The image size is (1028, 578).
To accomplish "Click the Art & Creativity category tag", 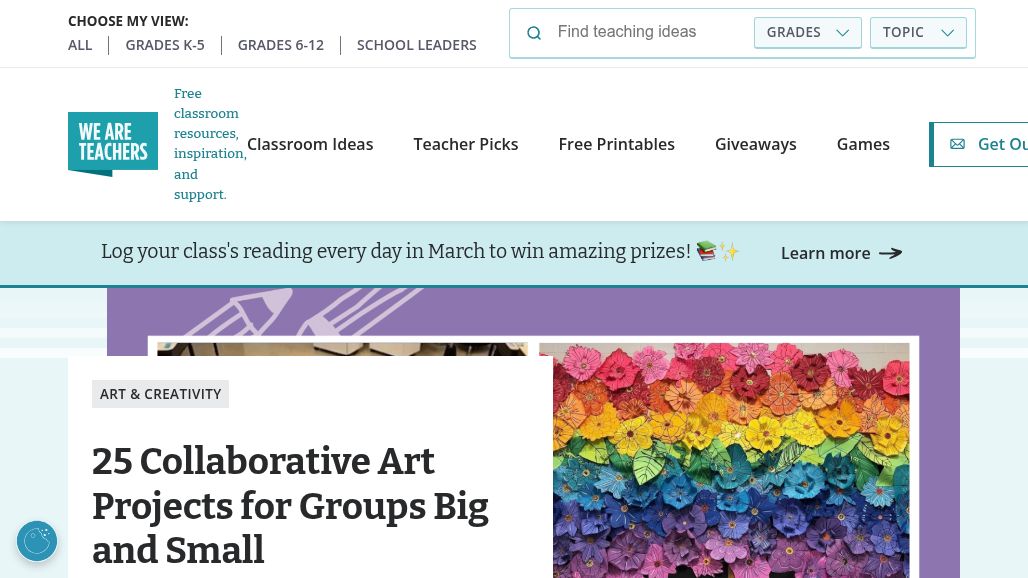I will pos(160,394).
